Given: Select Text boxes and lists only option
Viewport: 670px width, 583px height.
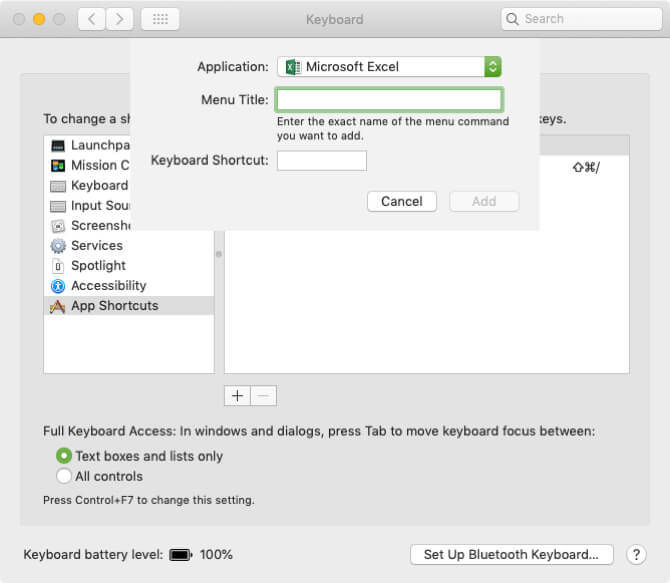Looking at the screenshot, I should point(139,456).
